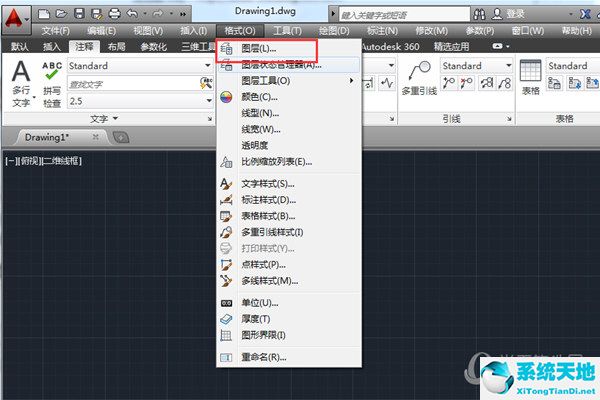Open the Autodesk 360 ribbon tab
This screenshot has height=400, width=600.
[x=390, y=47]
